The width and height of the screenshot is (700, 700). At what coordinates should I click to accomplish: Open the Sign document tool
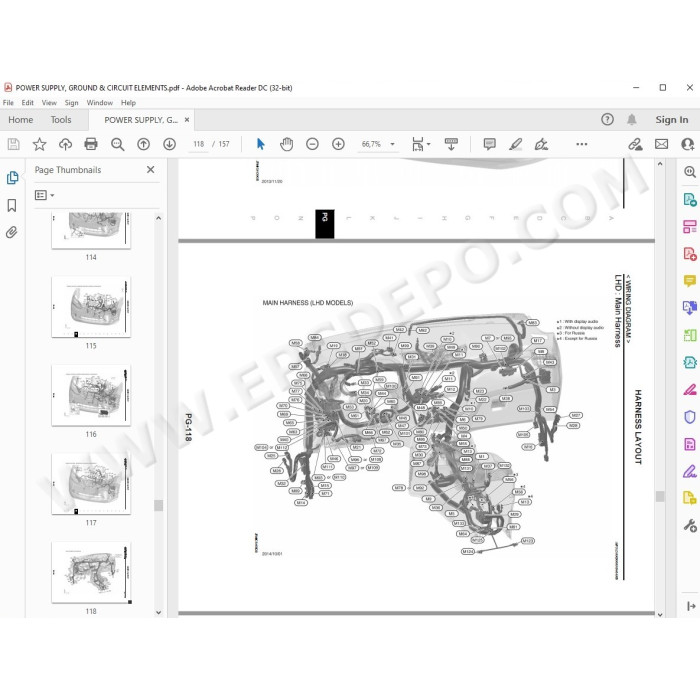coord(541,144)
